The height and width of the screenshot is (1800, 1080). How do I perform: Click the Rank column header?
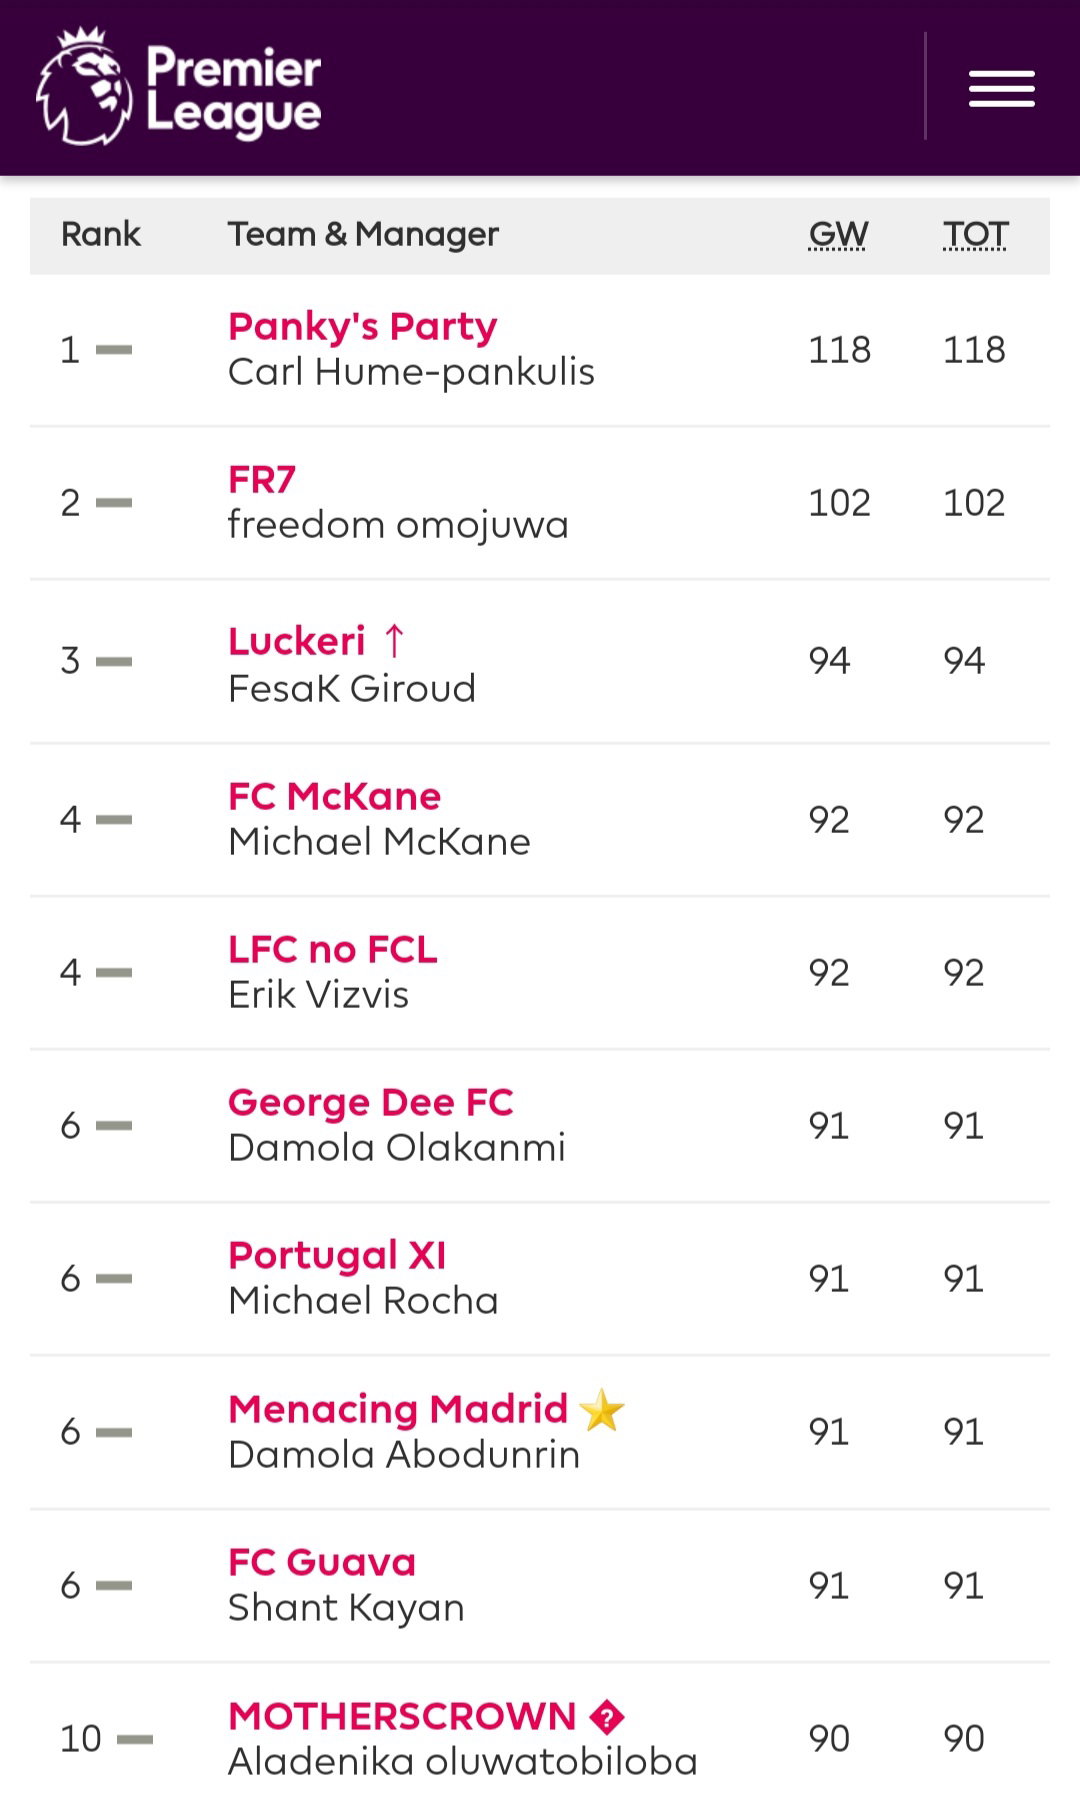click(x=101, y=234)
